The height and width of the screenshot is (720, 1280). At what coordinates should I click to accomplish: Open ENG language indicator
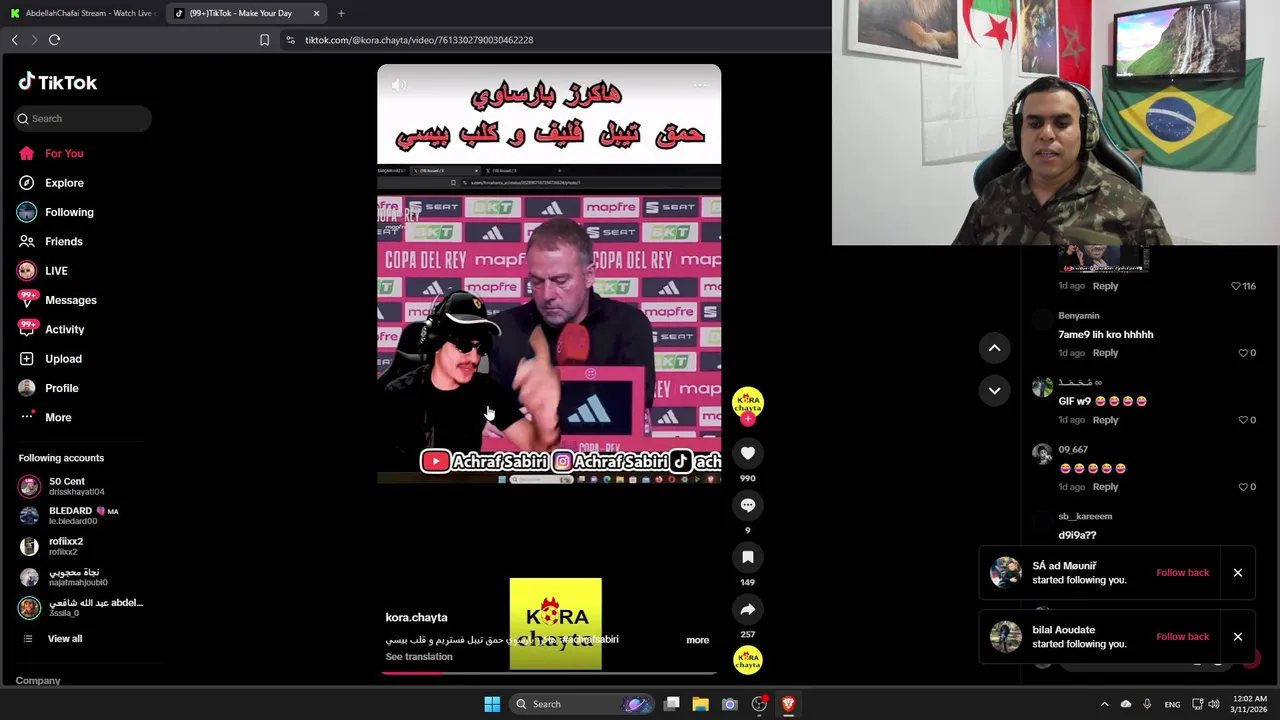pos(1172,704)
